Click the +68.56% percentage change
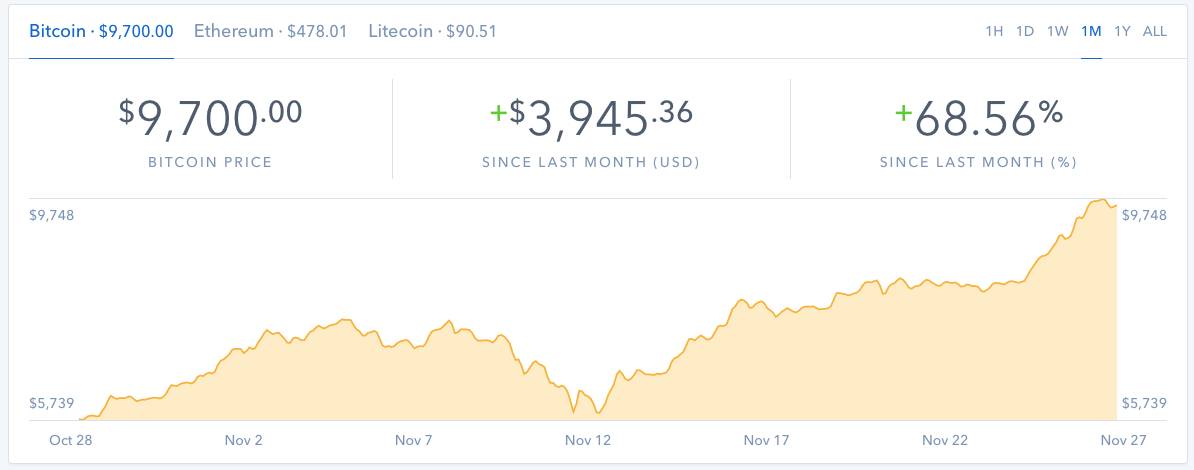This screenshot has height=470, width=1194. 978,118
